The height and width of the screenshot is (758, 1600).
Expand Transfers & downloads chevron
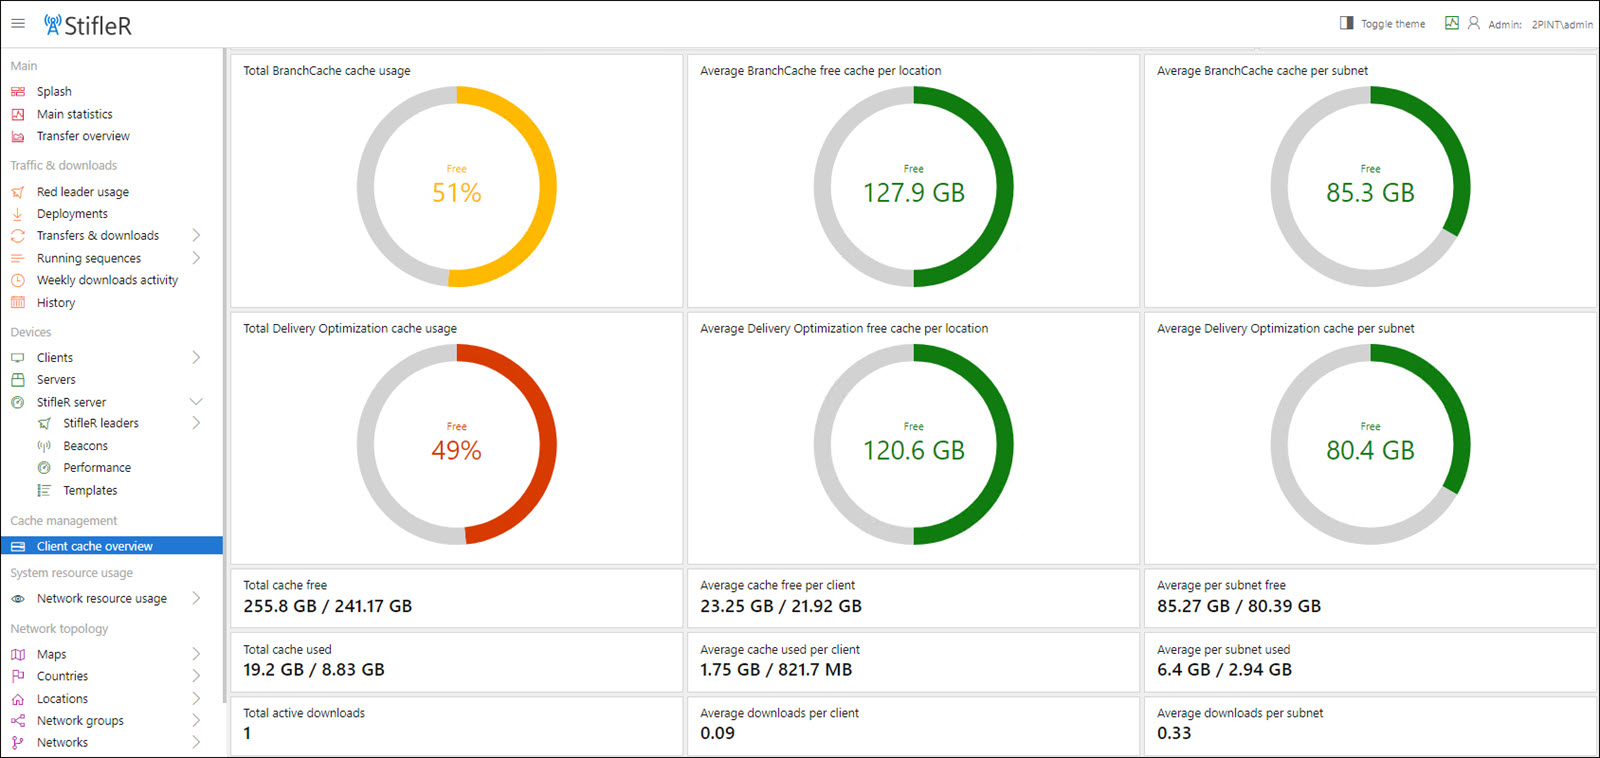click(196, 236)
